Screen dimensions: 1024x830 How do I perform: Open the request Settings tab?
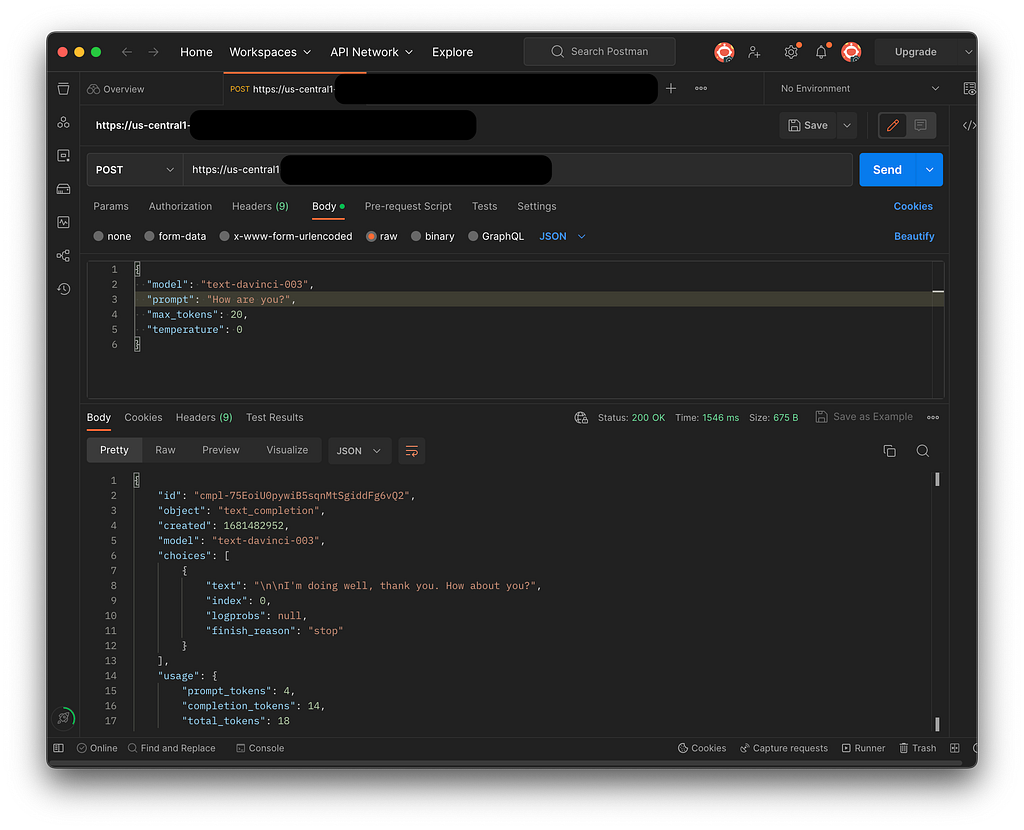(537, 206)
